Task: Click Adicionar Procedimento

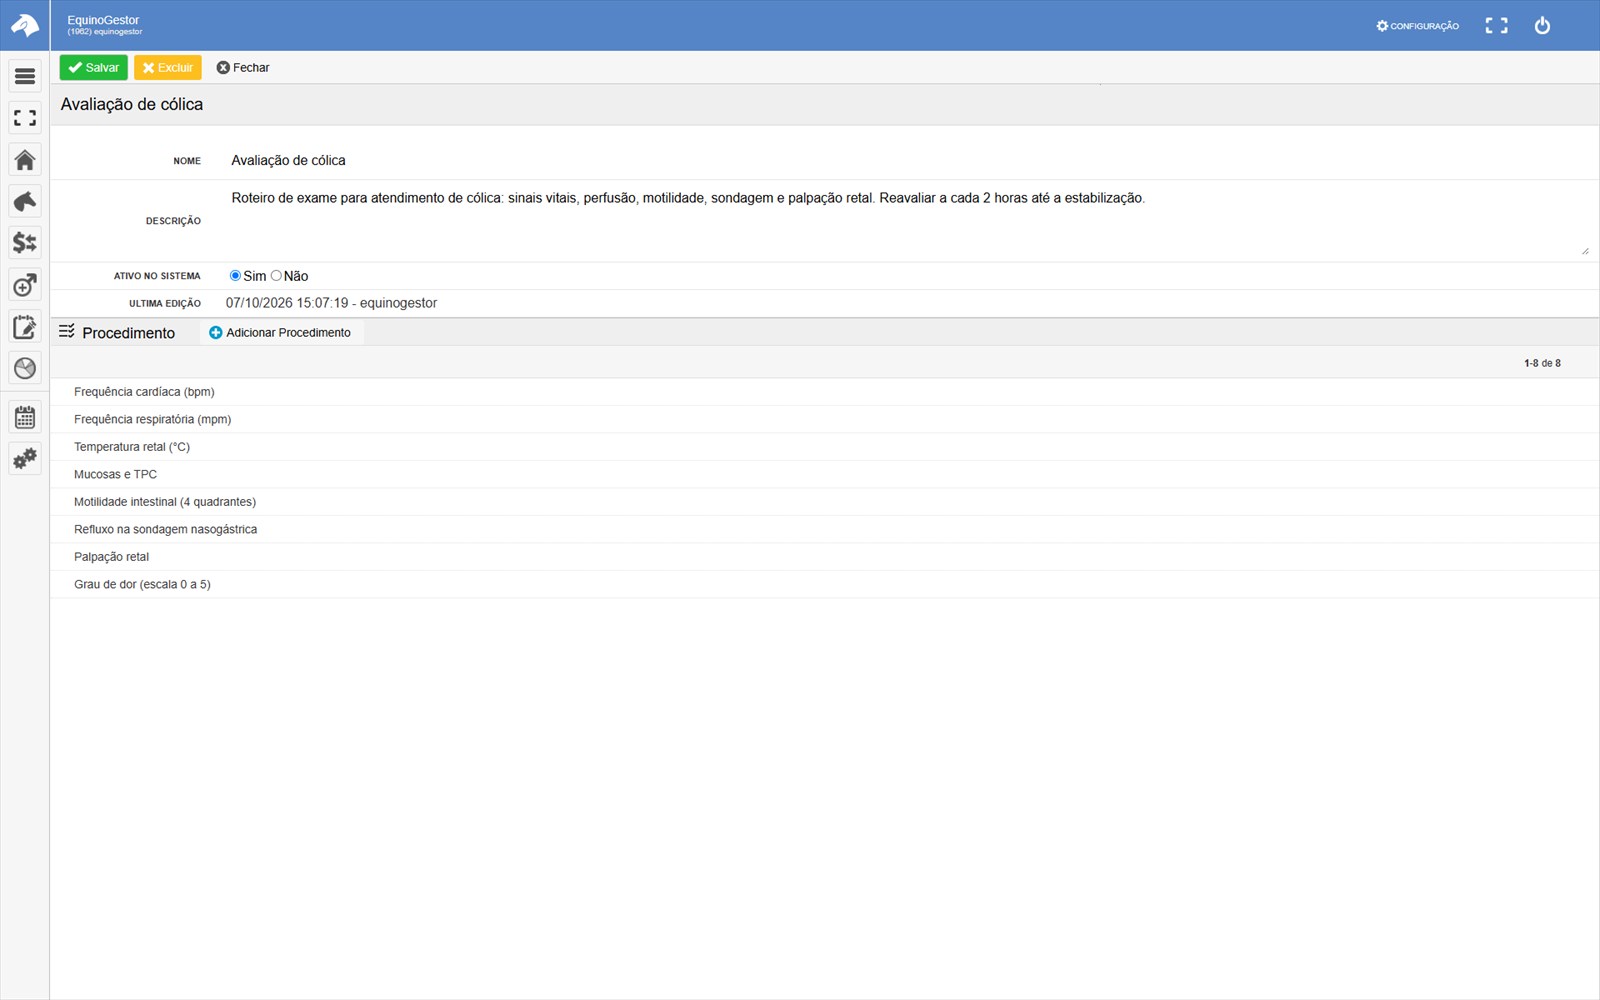Action: [x=280, y=332]
